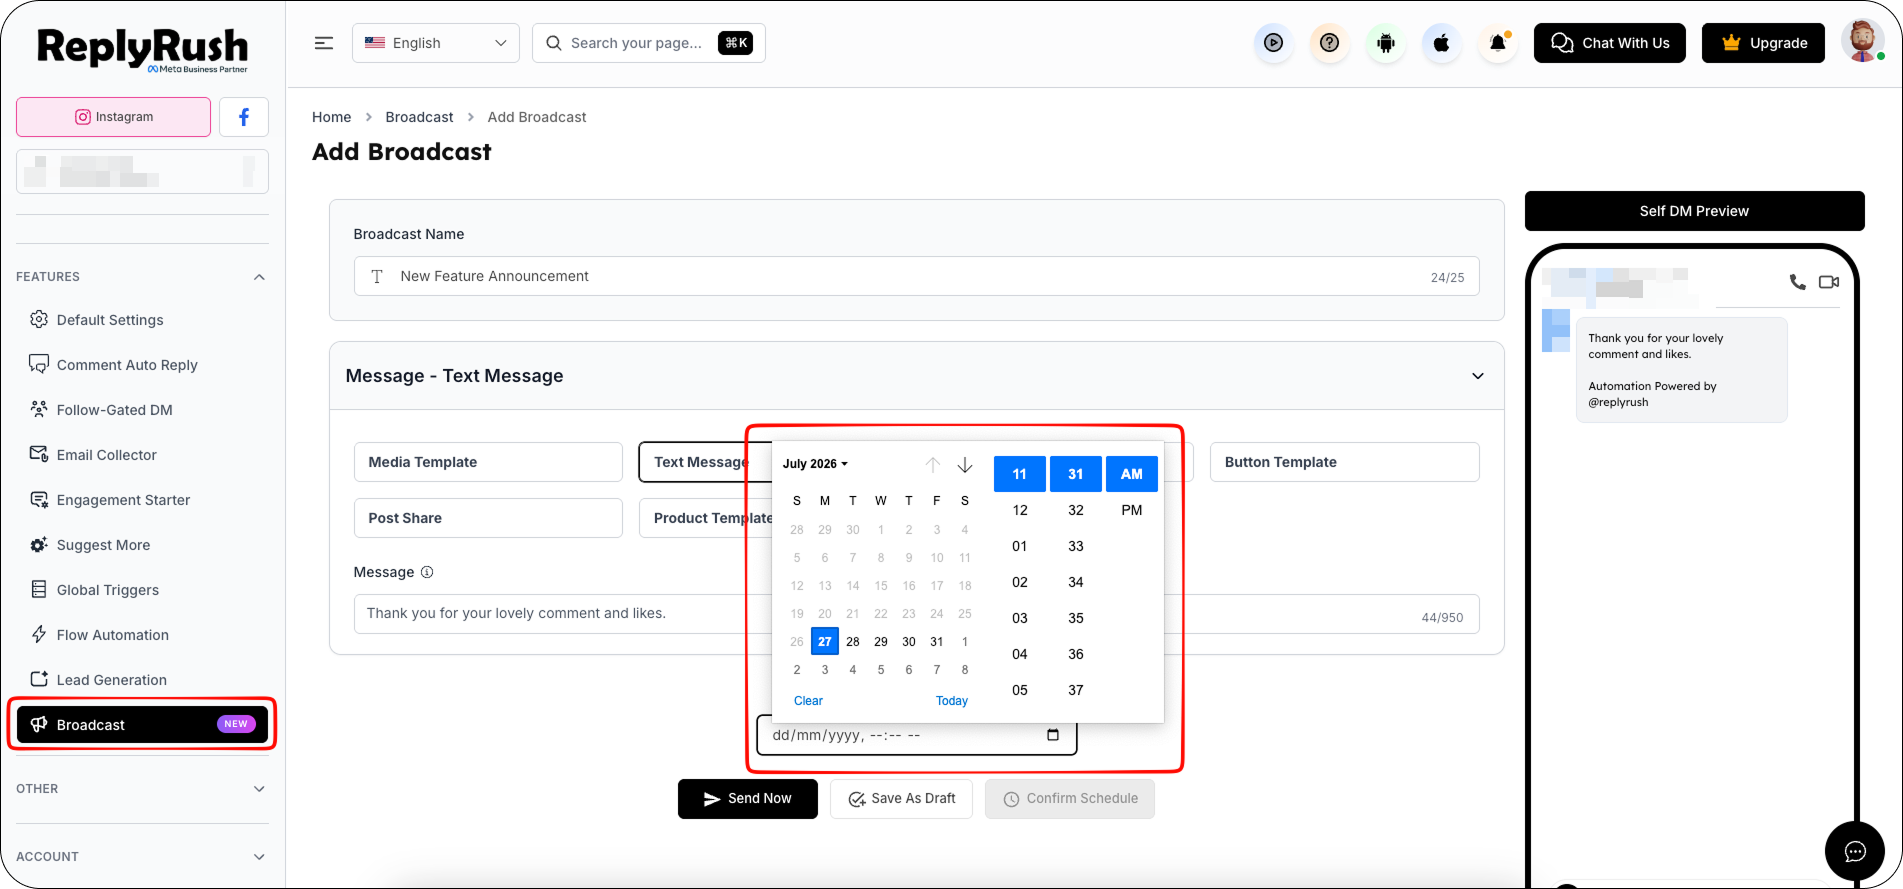Jump to Today in the calendar

[x=952, y=701]
